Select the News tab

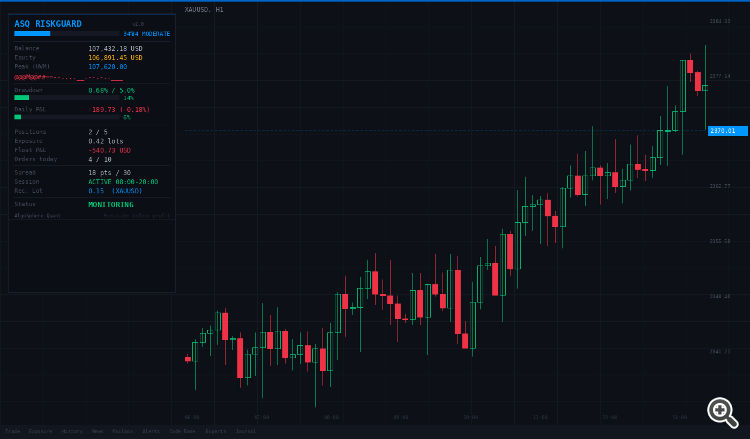pyautogui.click(x=97, y=431)
